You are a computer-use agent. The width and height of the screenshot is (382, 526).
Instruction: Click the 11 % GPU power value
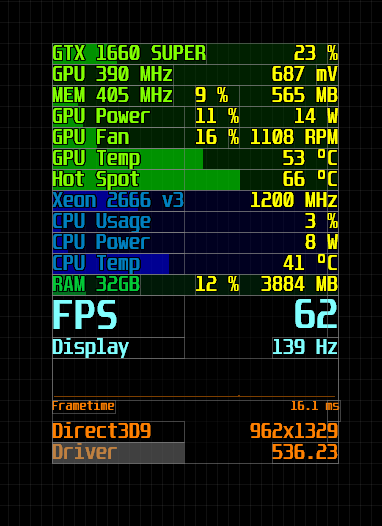pos(217,116)
